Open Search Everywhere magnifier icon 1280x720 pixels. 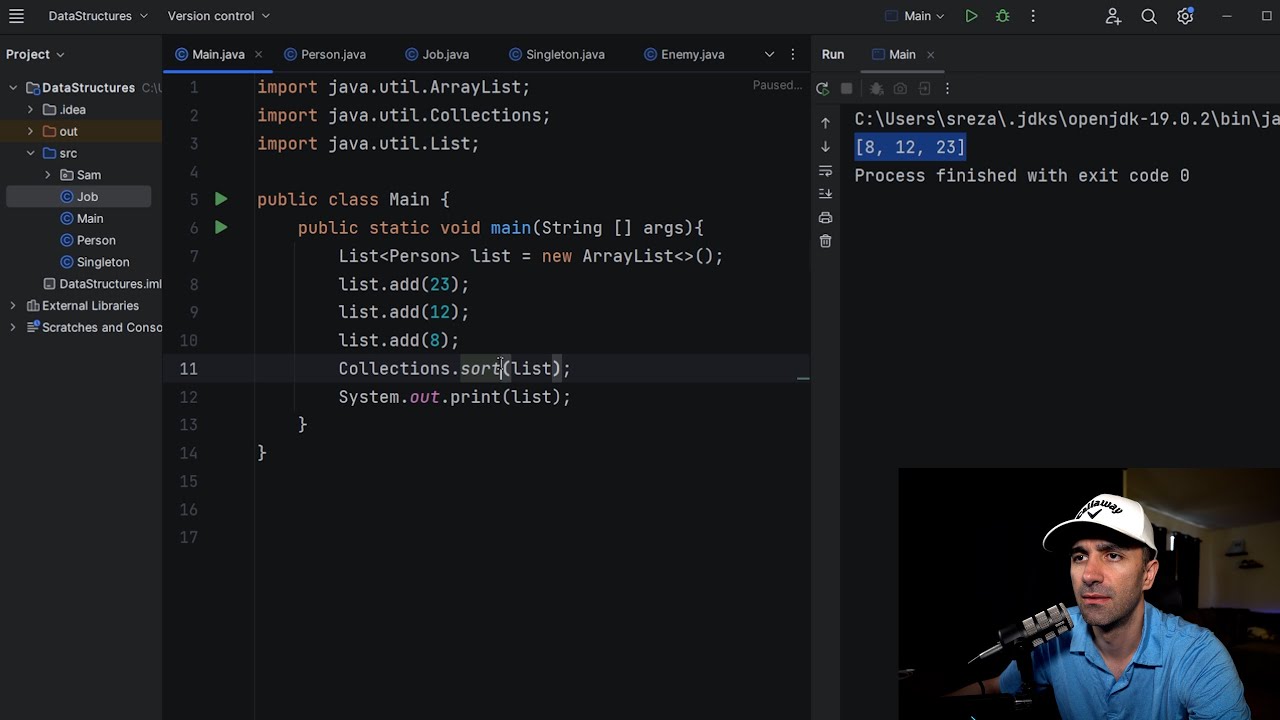pyautogui.click(x=1149, y=16)
